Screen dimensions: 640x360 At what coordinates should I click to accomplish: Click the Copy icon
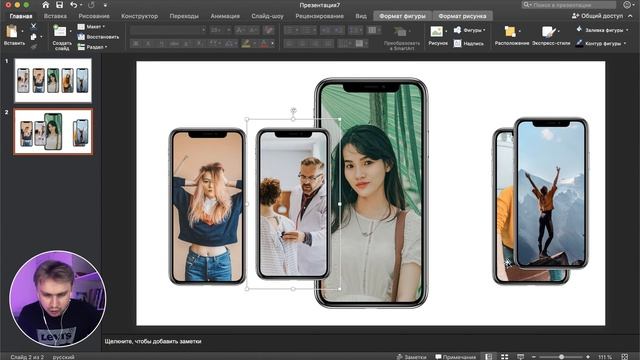click(x=33, y=37)
